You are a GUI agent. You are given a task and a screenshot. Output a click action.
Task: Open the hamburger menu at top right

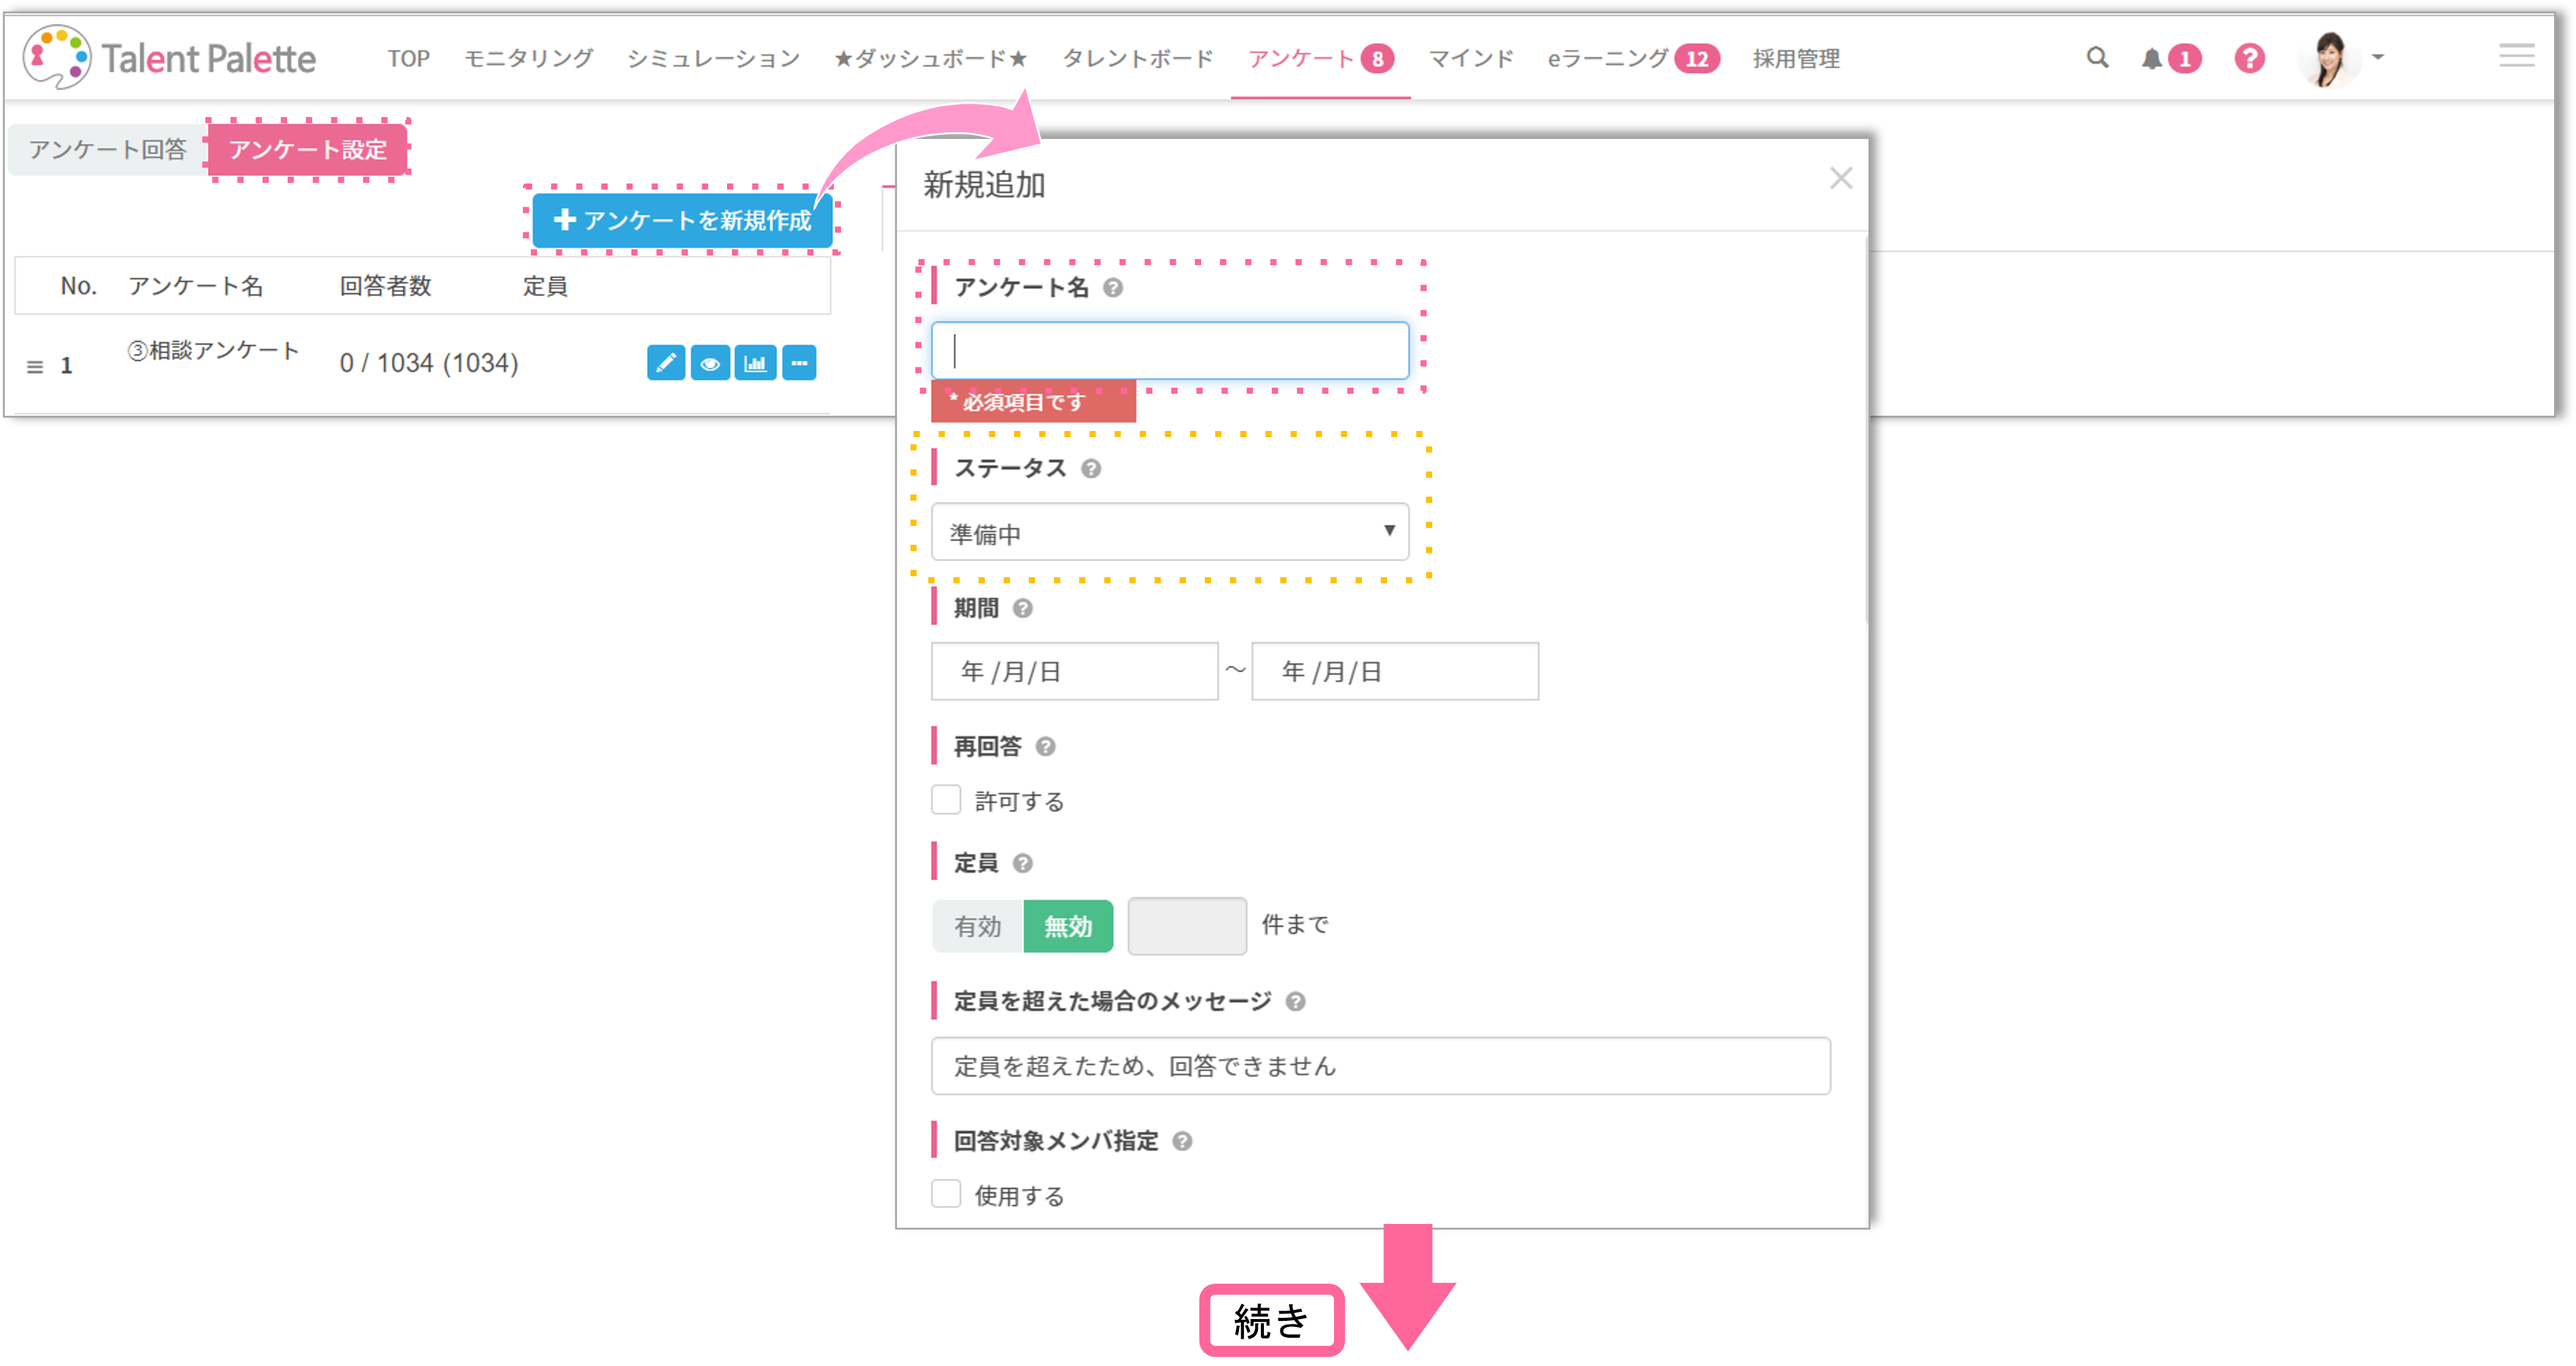tap(2516, 56)
